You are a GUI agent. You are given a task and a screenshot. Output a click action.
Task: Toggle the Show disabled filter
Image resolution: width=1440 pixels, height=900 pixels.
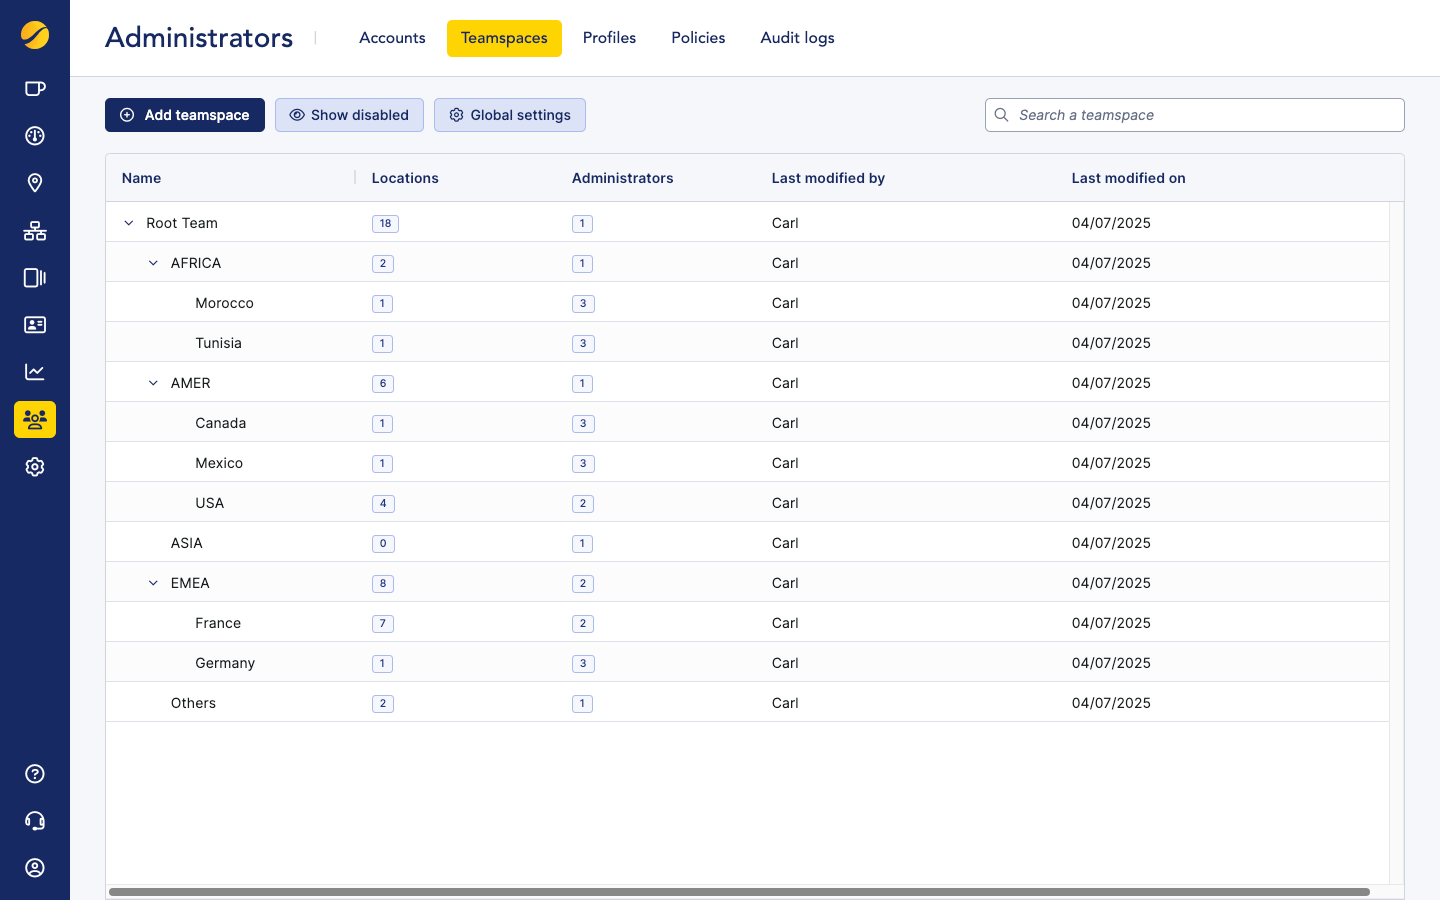[349, 115]
